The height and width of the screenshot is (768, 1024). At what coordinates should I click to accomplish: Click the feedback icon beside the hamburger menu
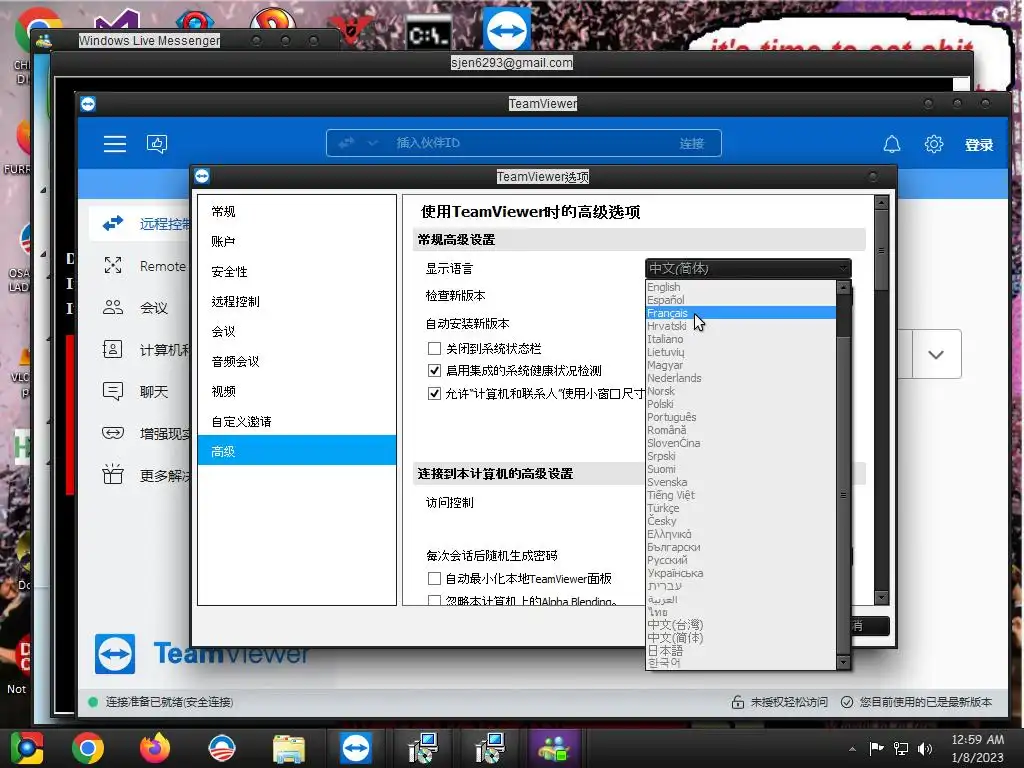click(157, 144)
